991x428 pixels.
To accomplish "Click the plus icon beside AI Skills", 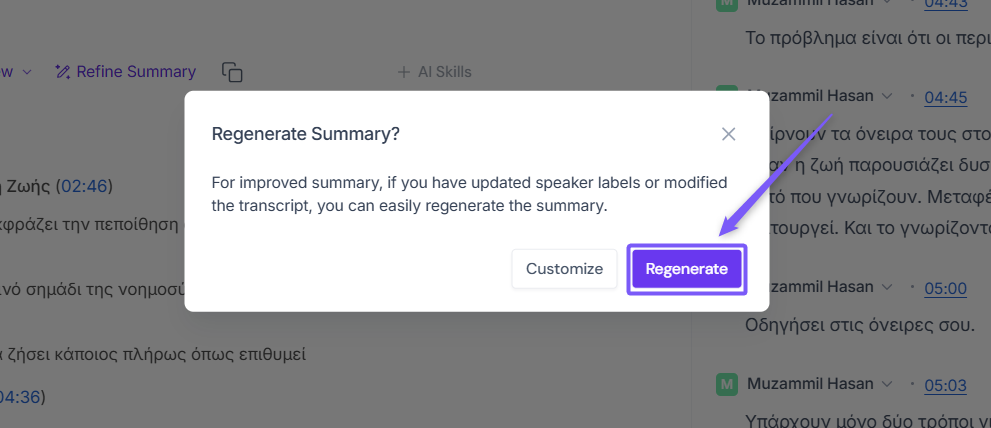I will click(x=404, y=72).
